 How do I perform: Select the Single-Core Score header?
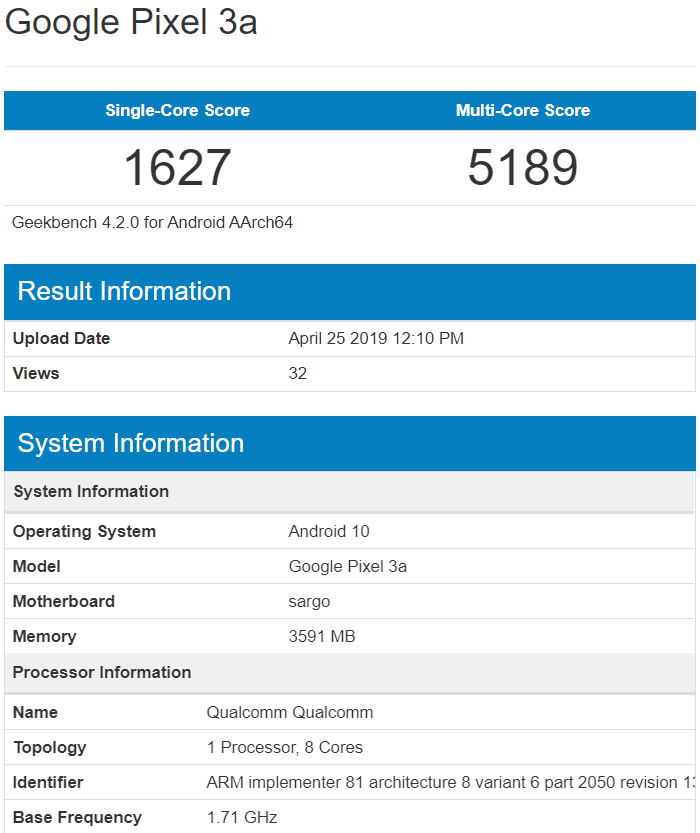tap(177, 110)
